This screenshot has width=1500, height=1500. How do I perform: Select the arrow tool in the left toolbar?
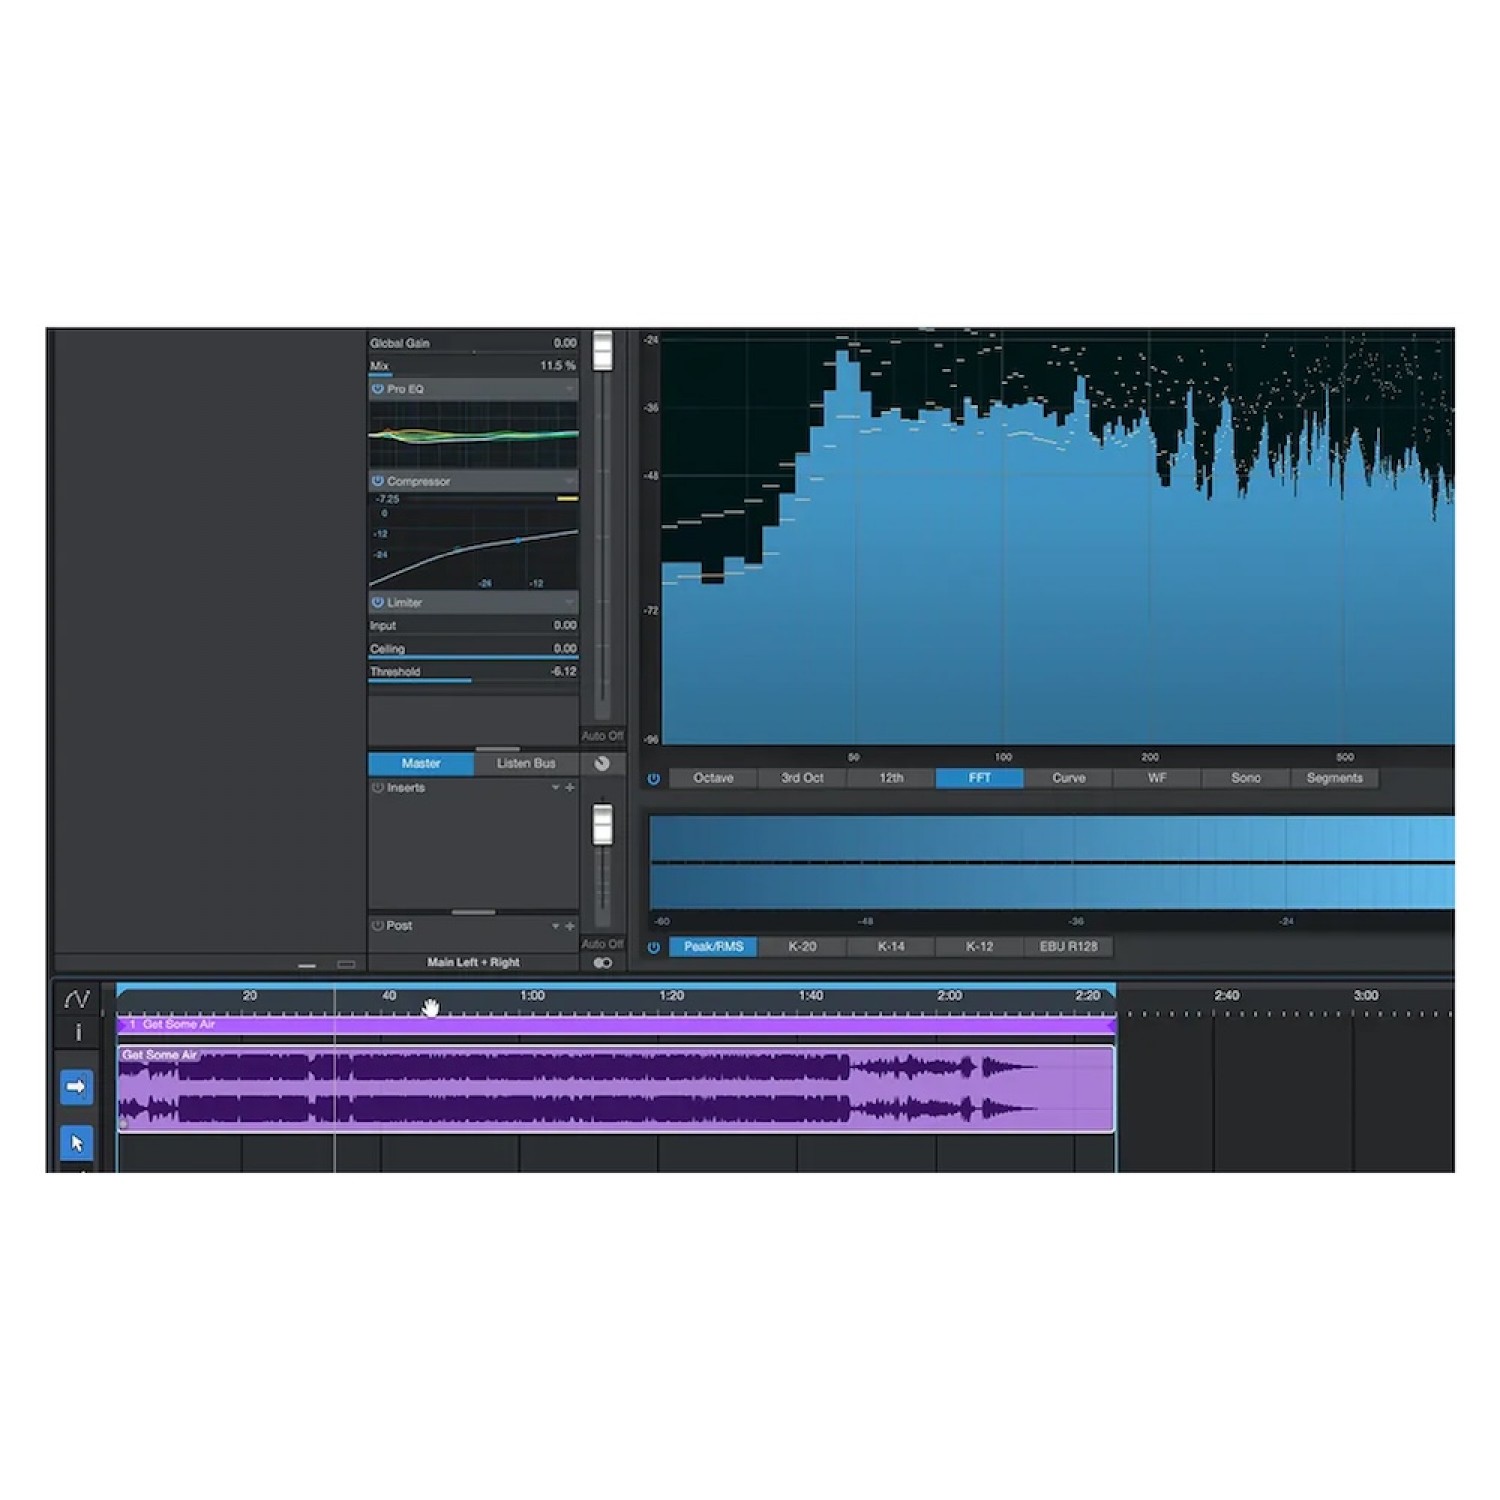(x=77, y=1142)
